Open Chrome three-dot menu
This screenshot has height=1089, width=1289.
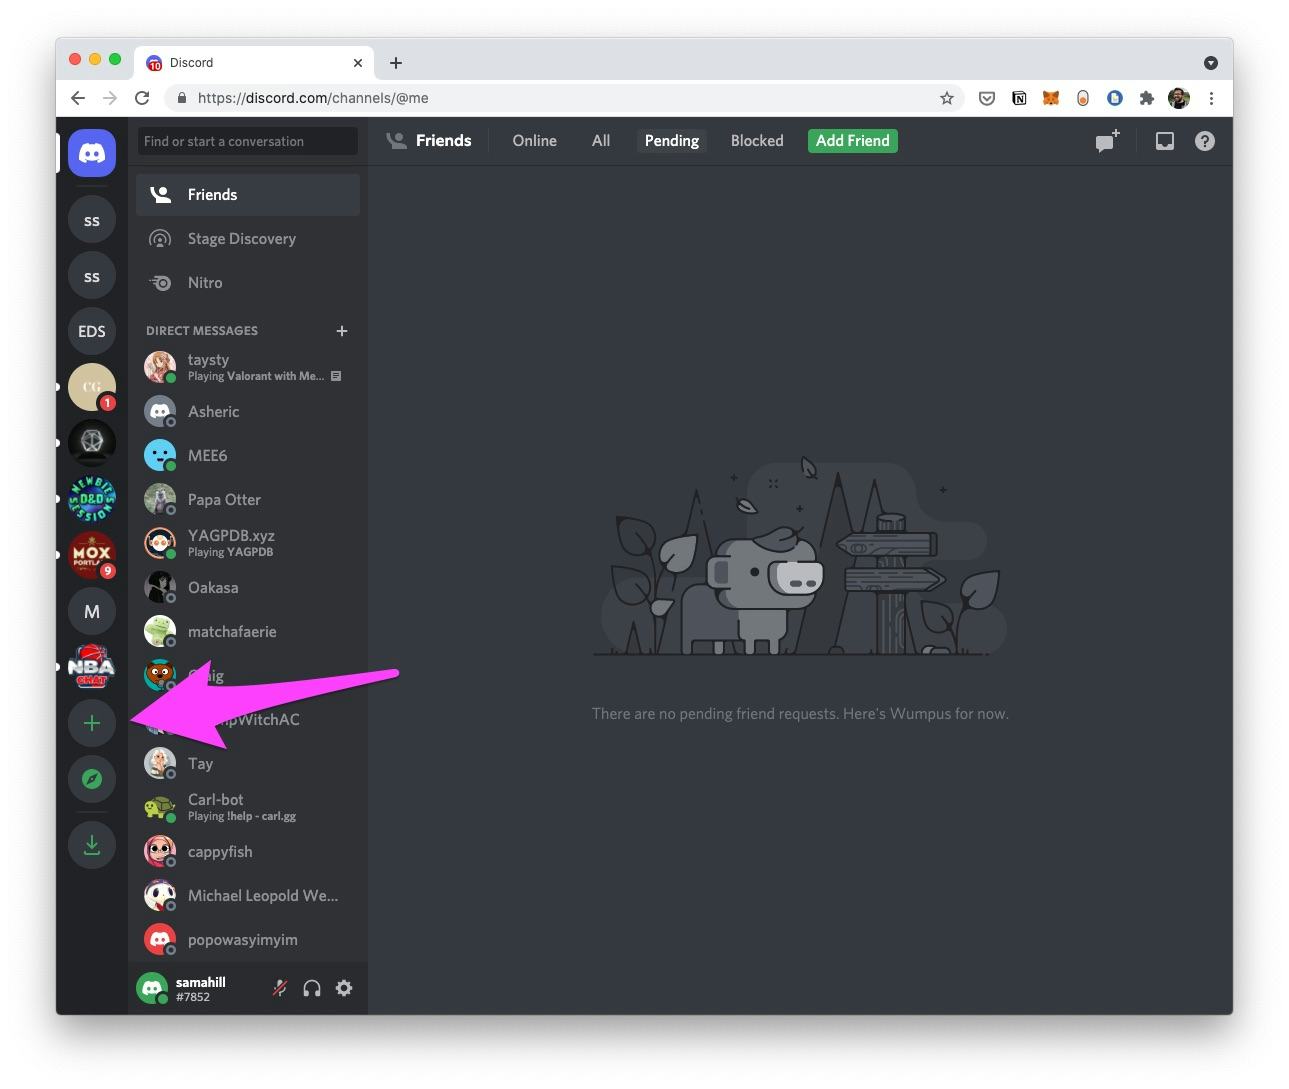coord(1211,98)
